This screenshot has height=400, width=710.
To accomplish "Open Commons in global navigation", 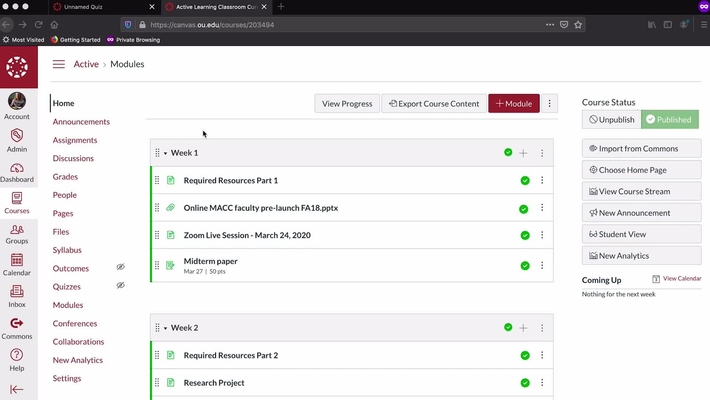I will pos(17,328).
